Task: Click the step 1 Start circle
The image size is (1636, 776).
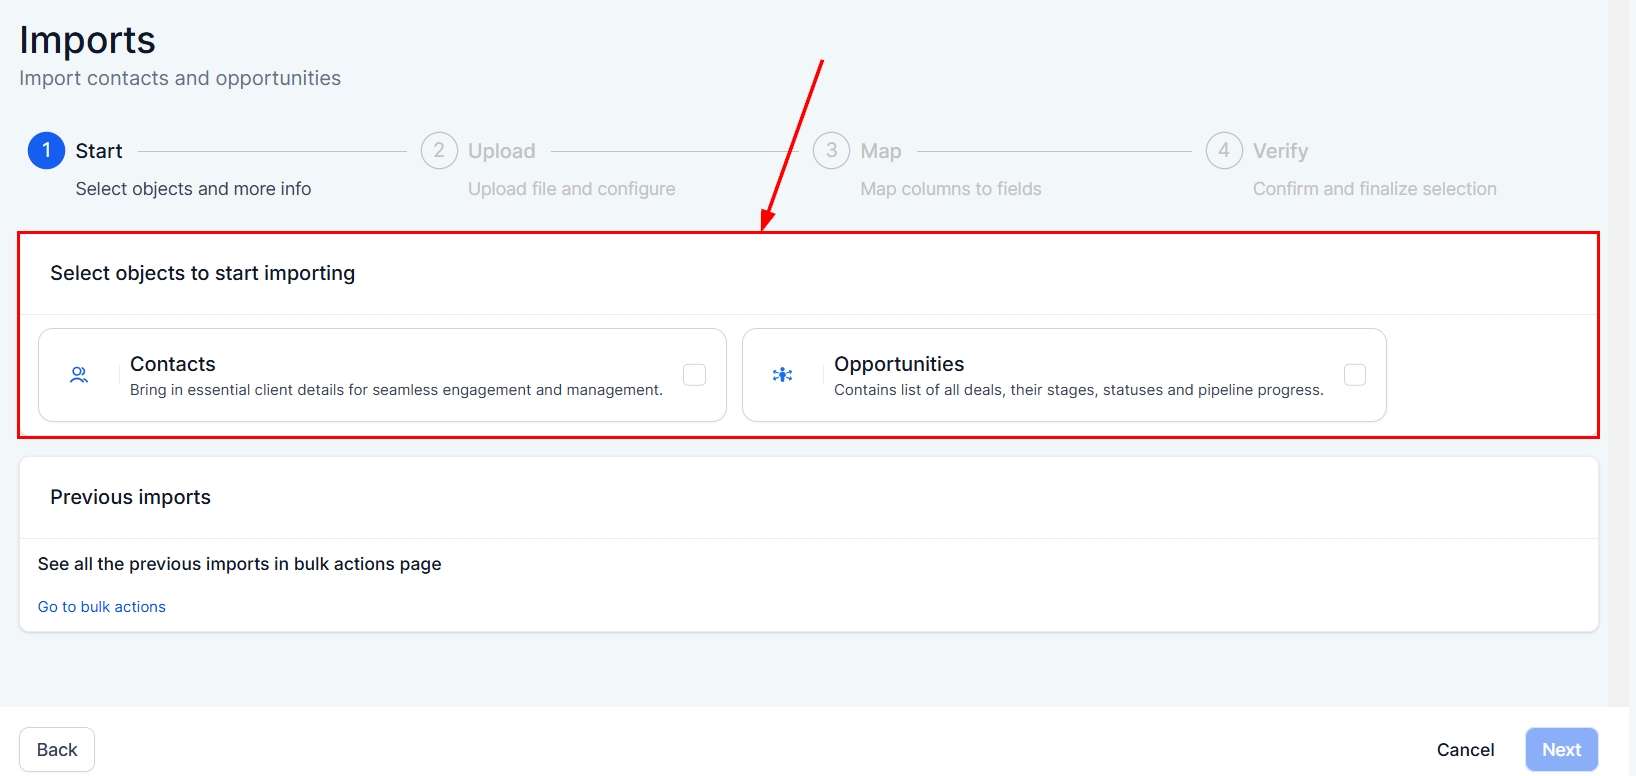Action: tap(46, 151)
